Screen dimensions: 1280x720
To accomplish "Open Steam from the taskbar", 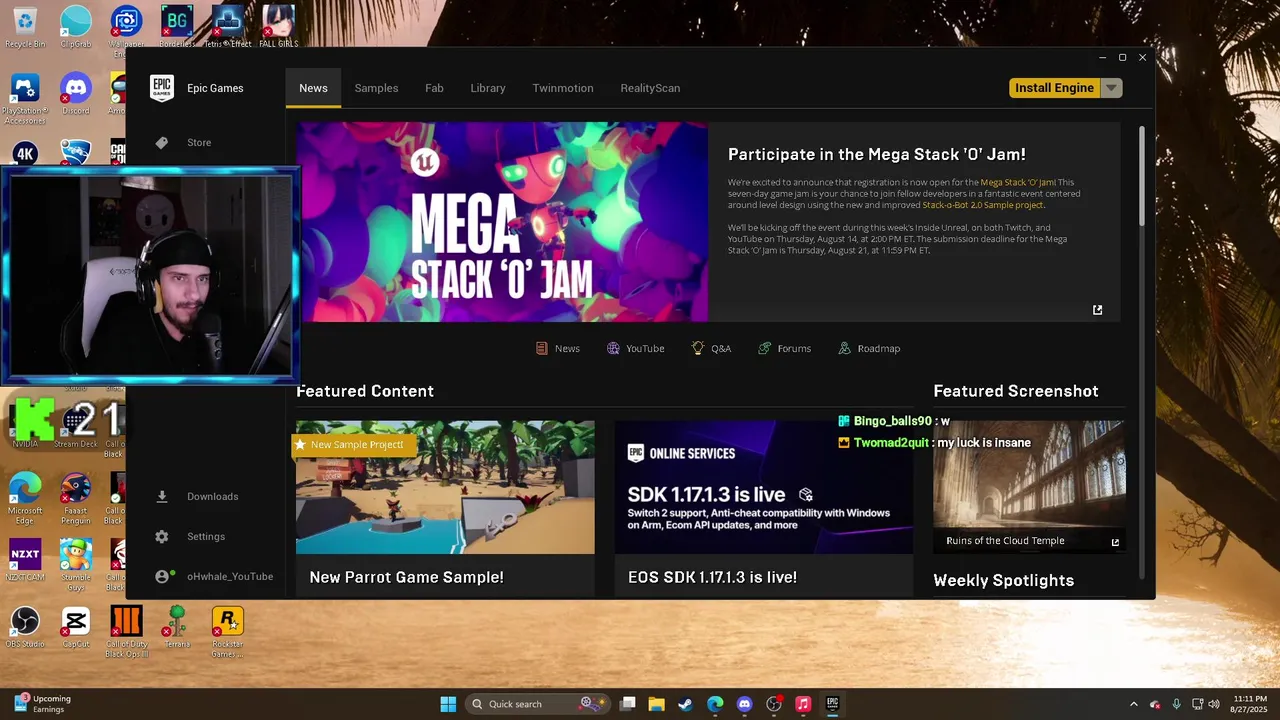I will [x=685, y=704].
